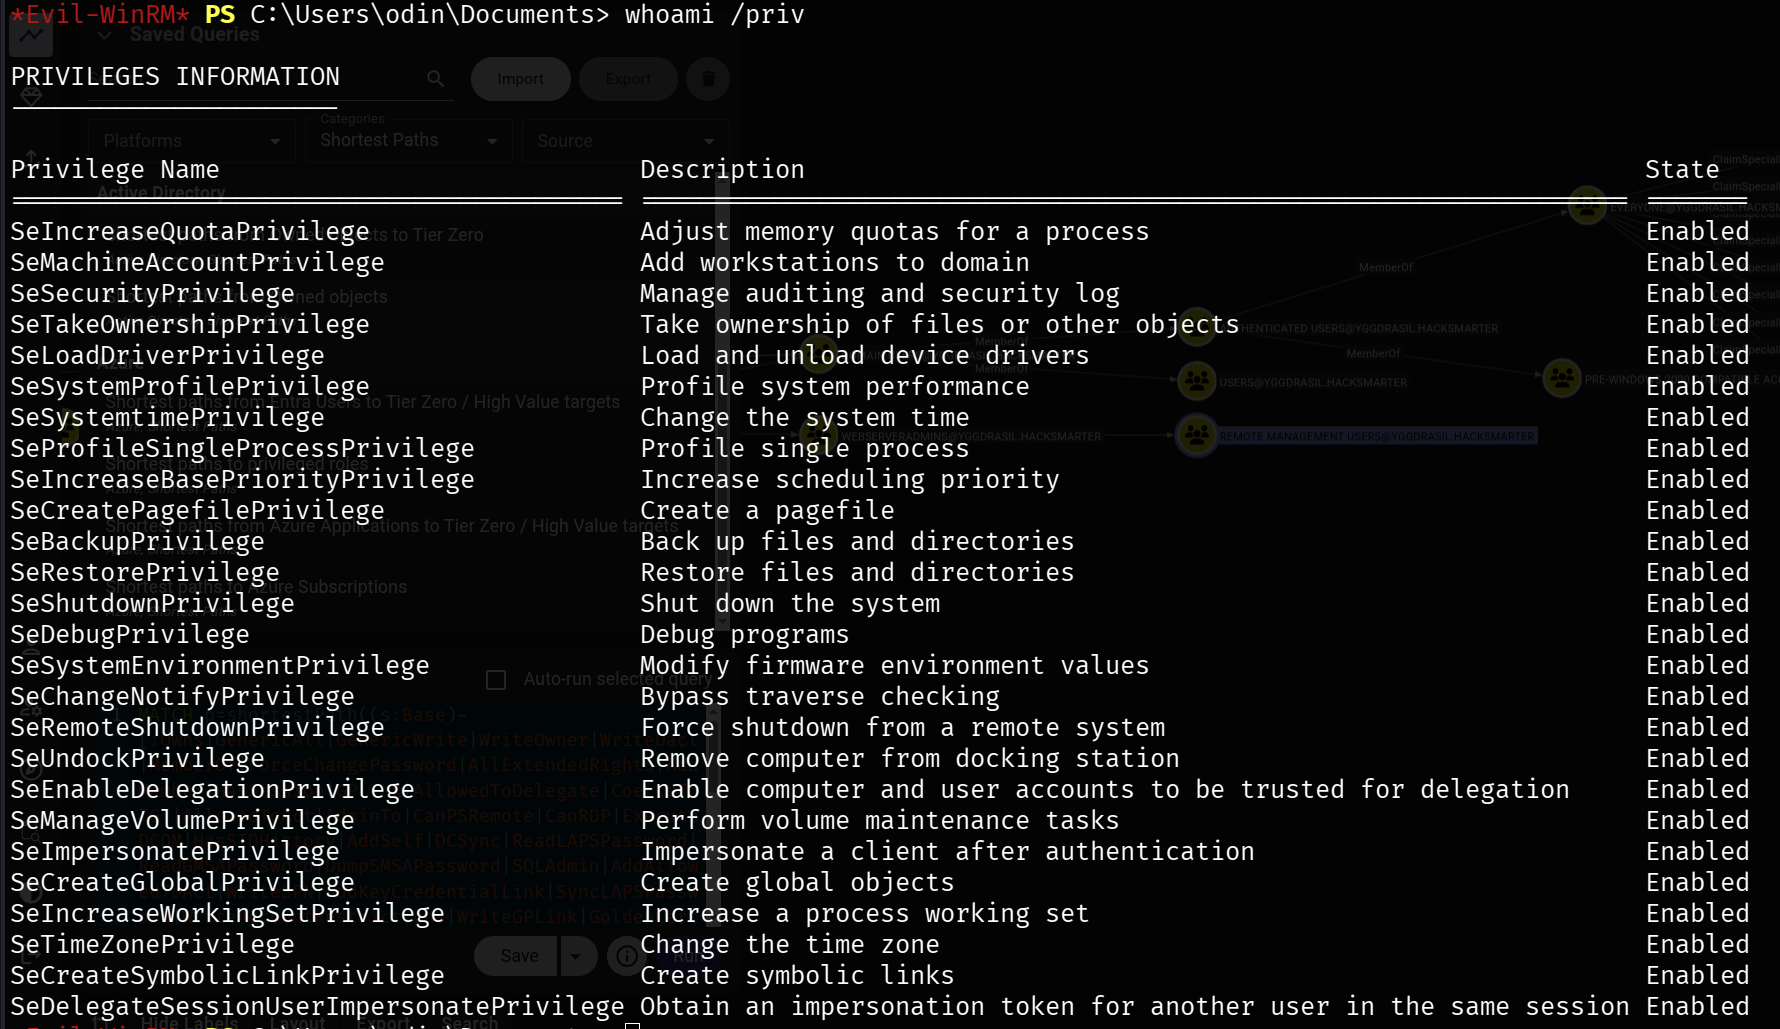
Task: Select the REMOTE MANAGEMENT USERS group node icon
Action: [x=1196, y=435]
